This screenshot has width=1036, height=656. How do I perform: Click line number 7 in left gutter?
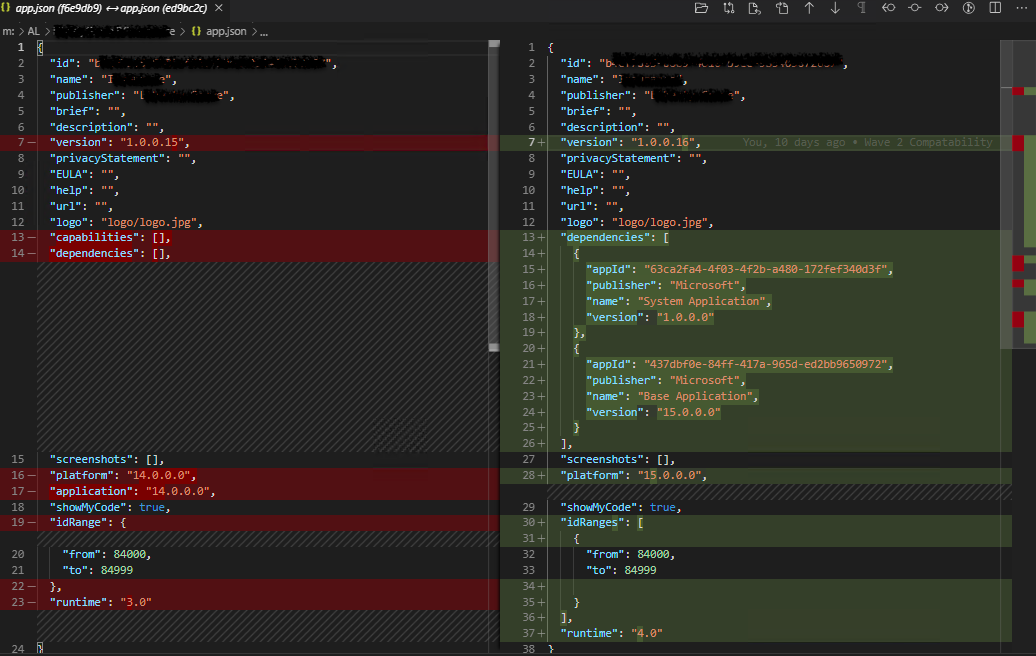pos(21,142)
